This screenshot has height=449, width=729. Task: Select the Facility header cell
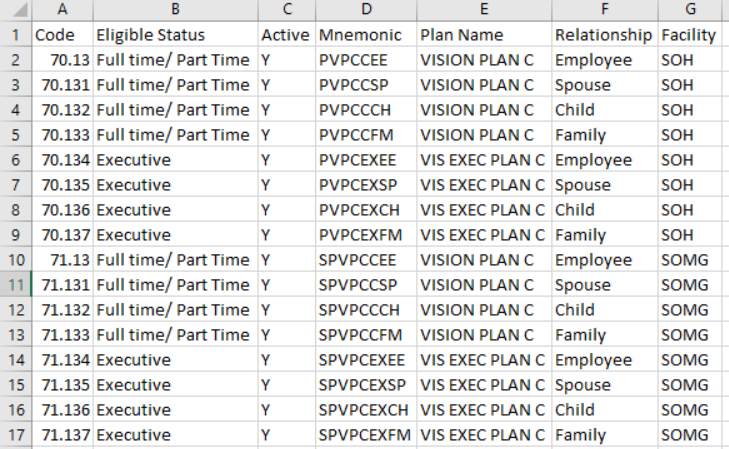[692, 35]
